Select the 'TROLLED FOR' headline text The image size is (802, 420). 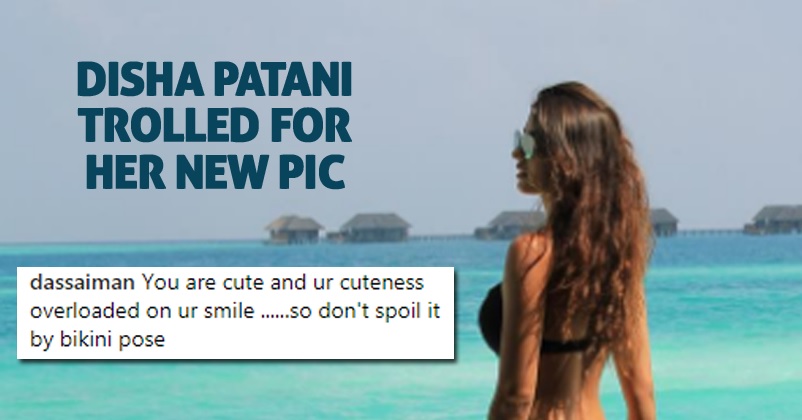tap(217, 125)
